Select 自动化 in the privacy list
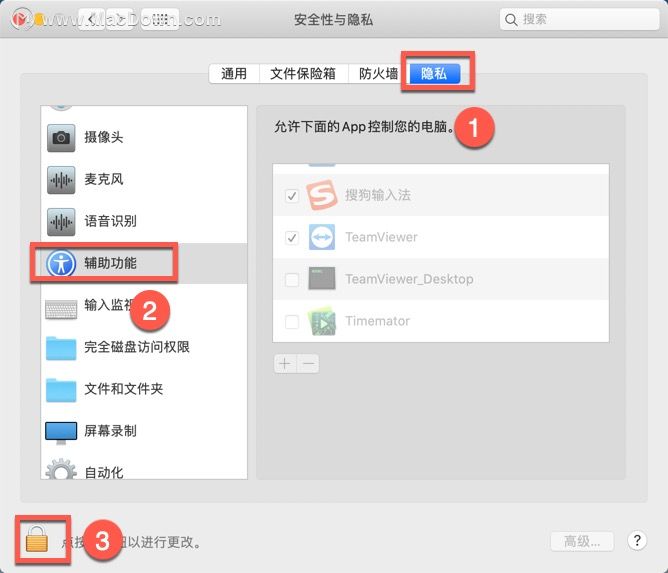The height and width of the screenshot is (573, 668). pyautogui.click(x=144, y=468)
